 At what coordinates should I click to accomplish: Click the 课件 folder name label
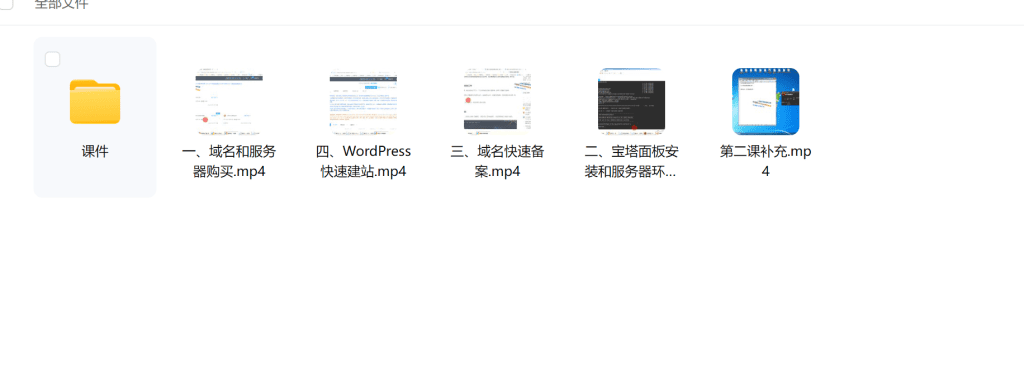(x=95, y=151)
